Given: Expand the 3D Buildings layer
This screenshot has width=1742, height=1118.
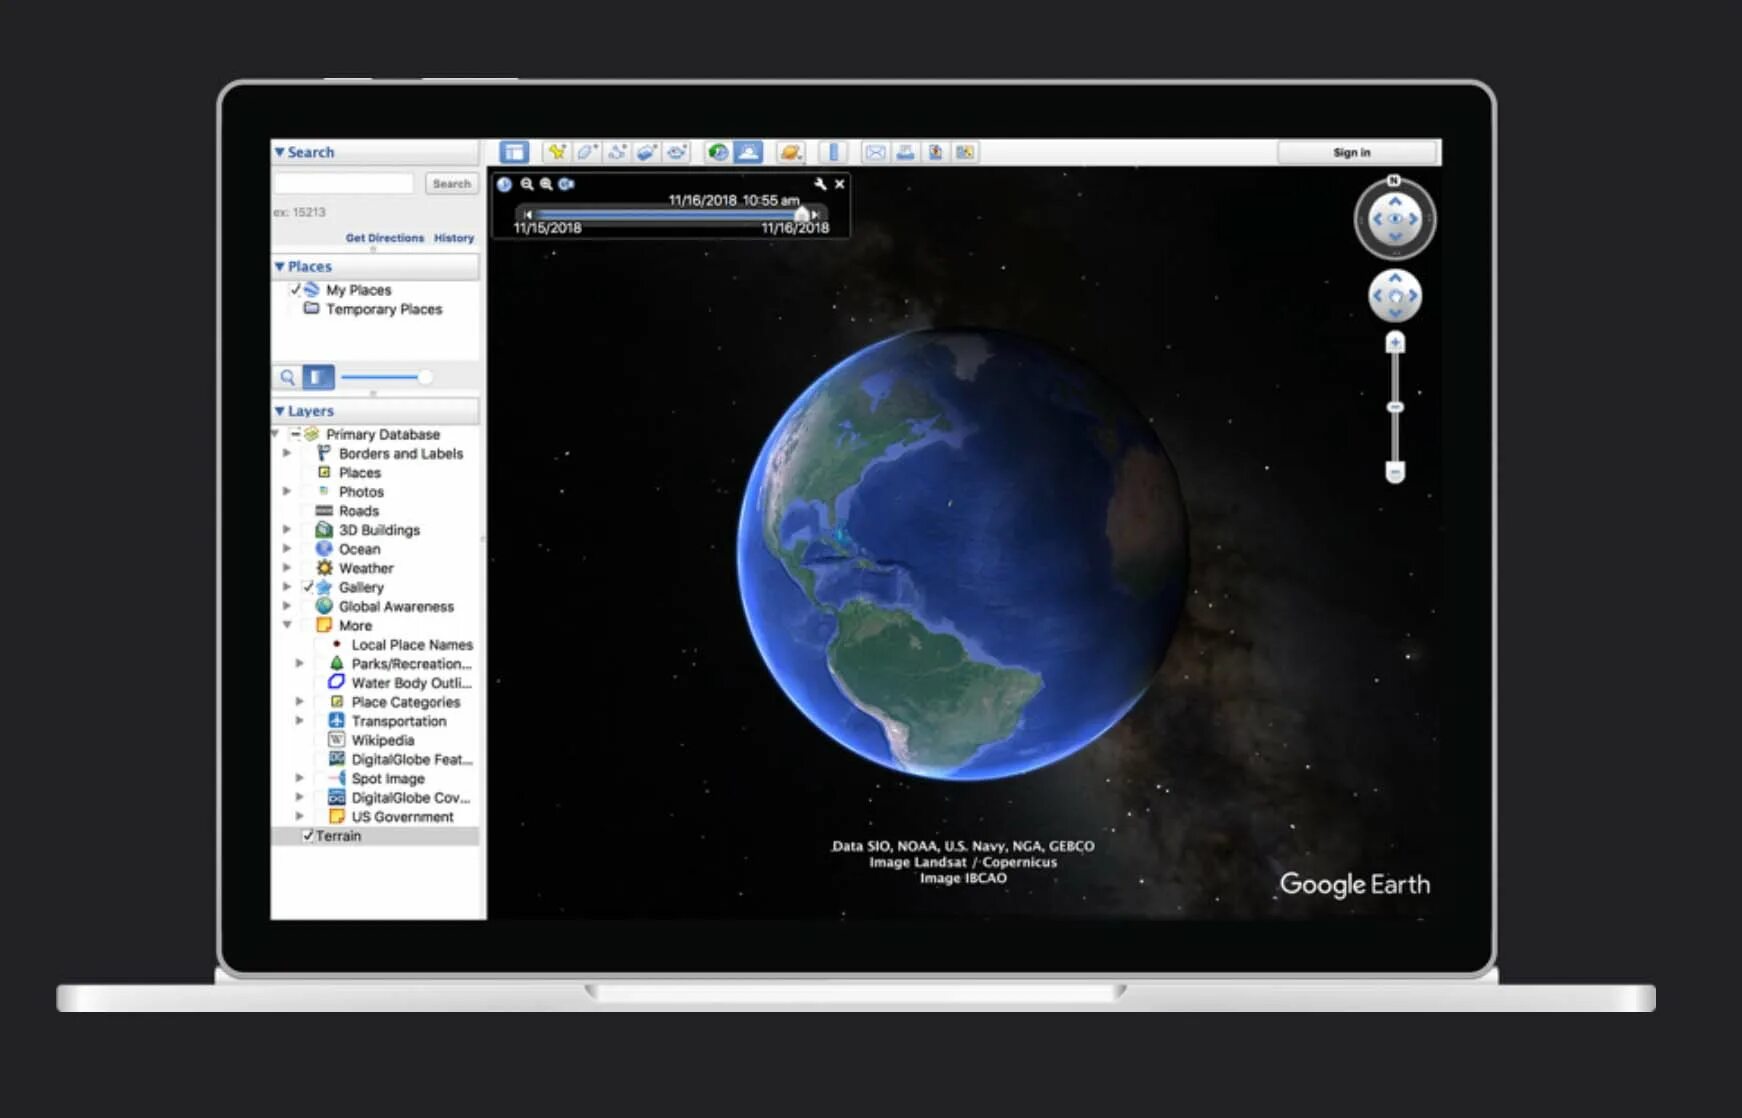Looking at the screenshot, I should pyautogui.click(x=287, y=529).
